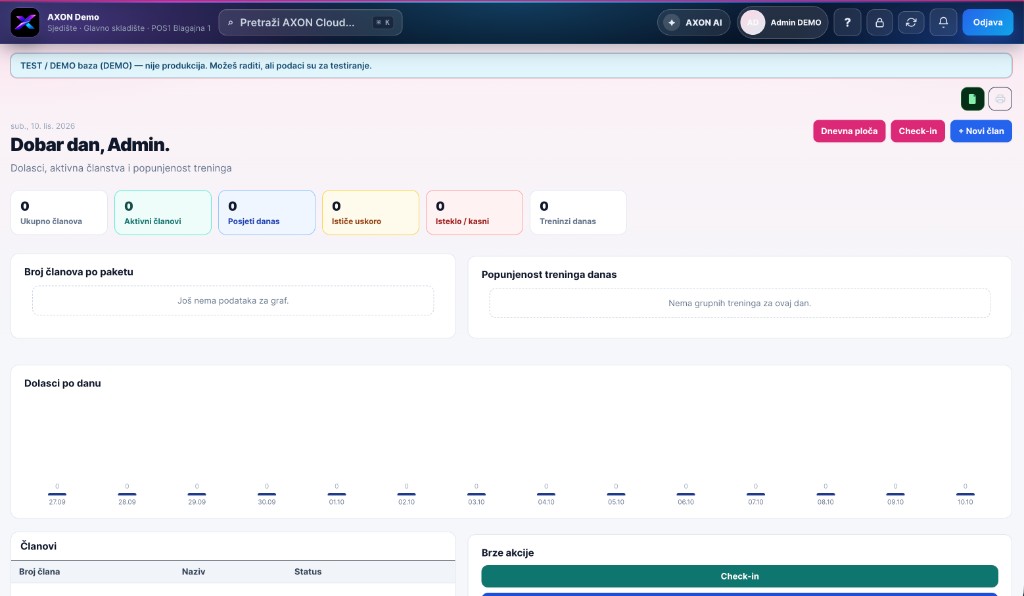Click the refresh sync arrows icon

tap(911, 22)
